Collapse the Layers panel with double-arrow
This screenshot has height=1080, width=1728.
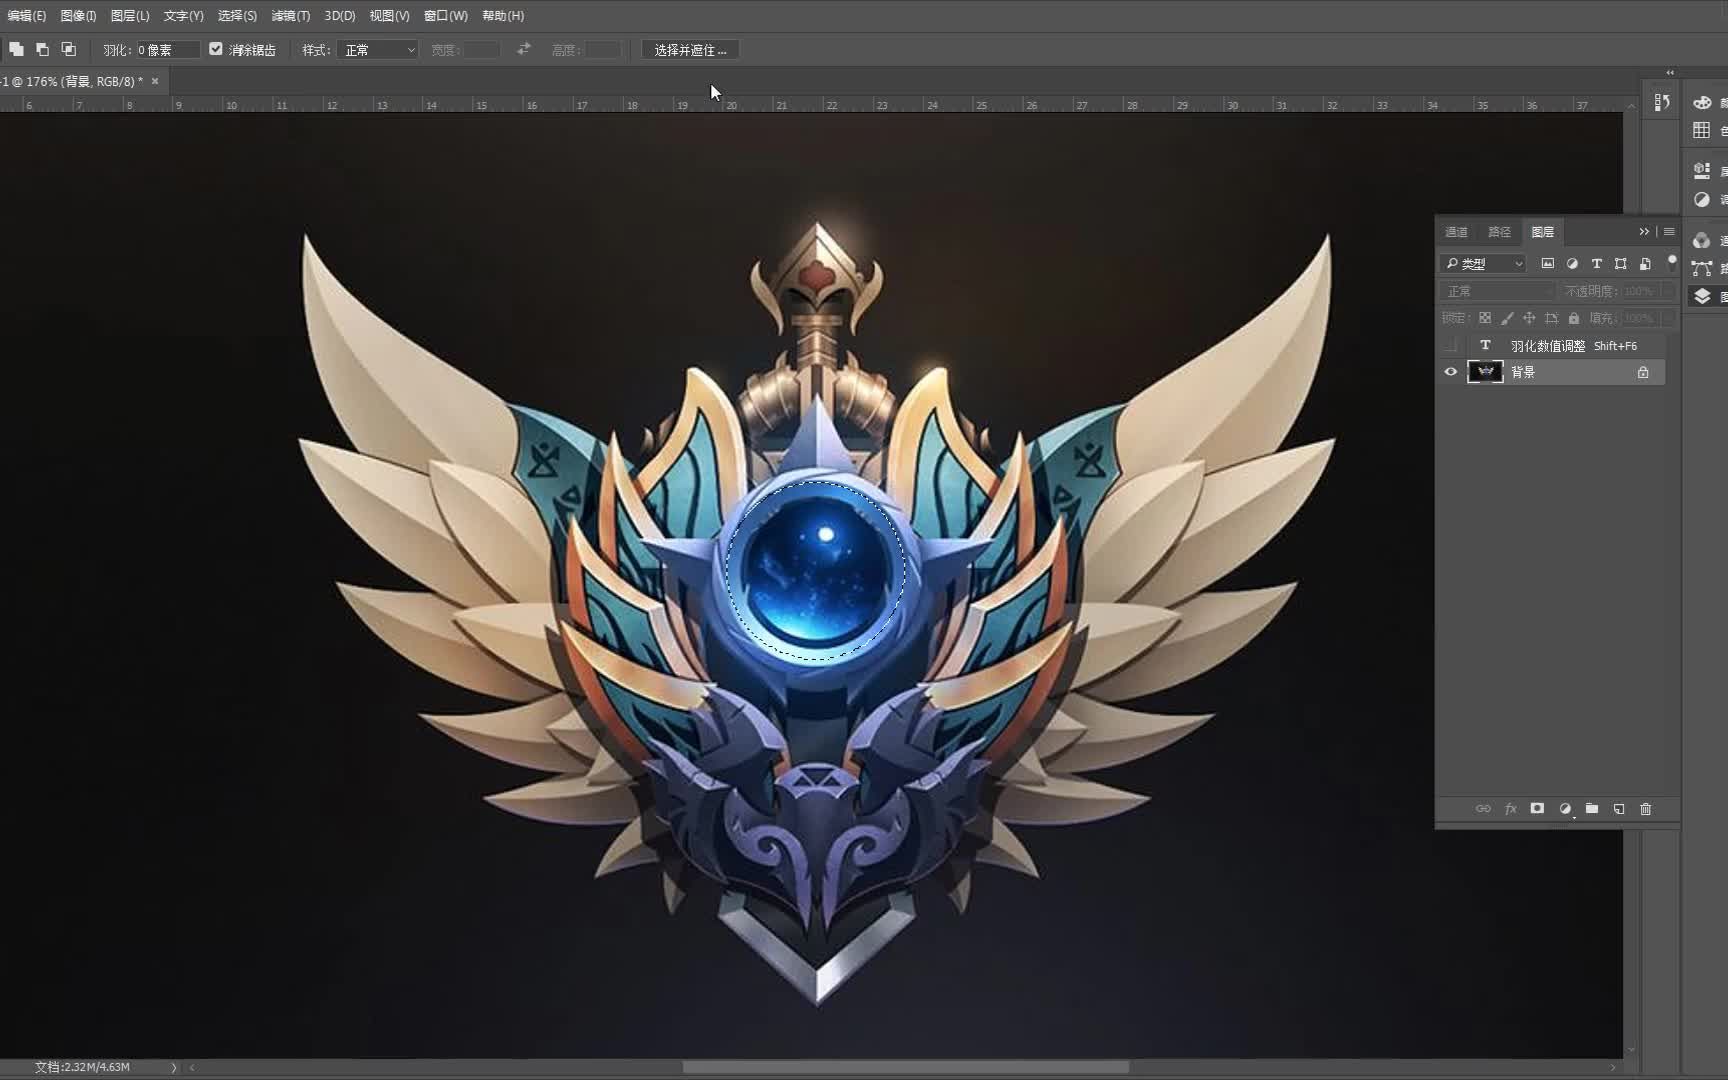tap(1644, 232)
